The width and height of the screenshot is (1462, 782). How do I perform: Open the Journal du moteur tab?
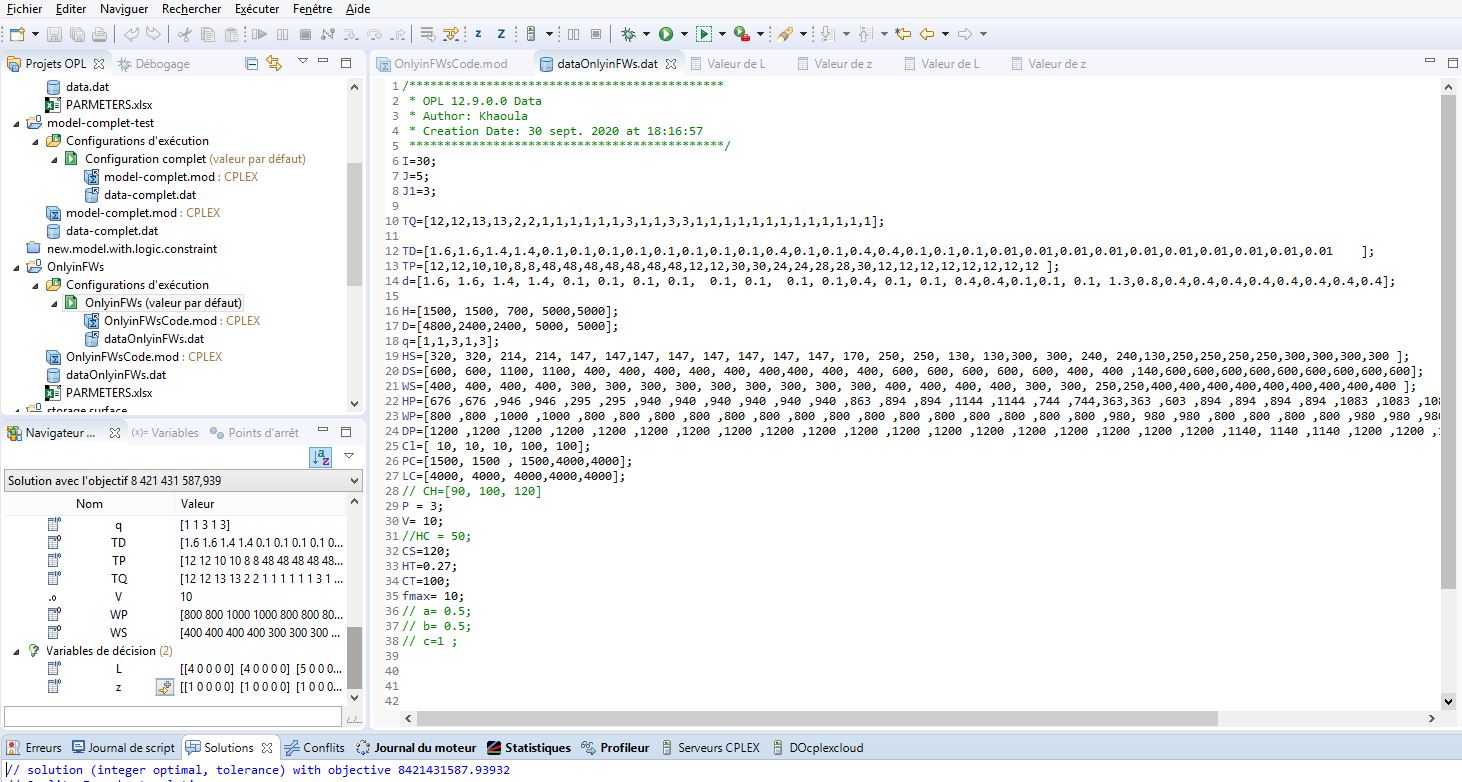(417, 747)
